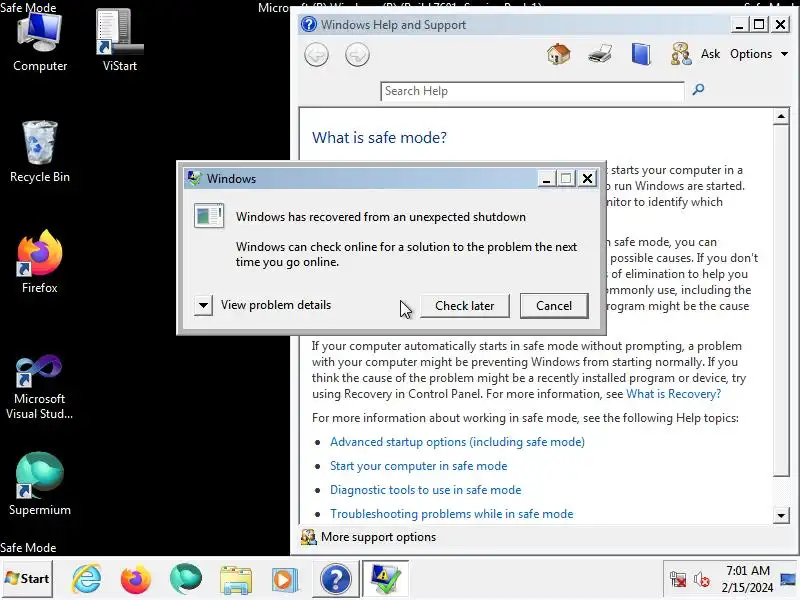The image size is (800, 600).
Task: Open Start your computer in safe mode link
Action: [418, 466]
